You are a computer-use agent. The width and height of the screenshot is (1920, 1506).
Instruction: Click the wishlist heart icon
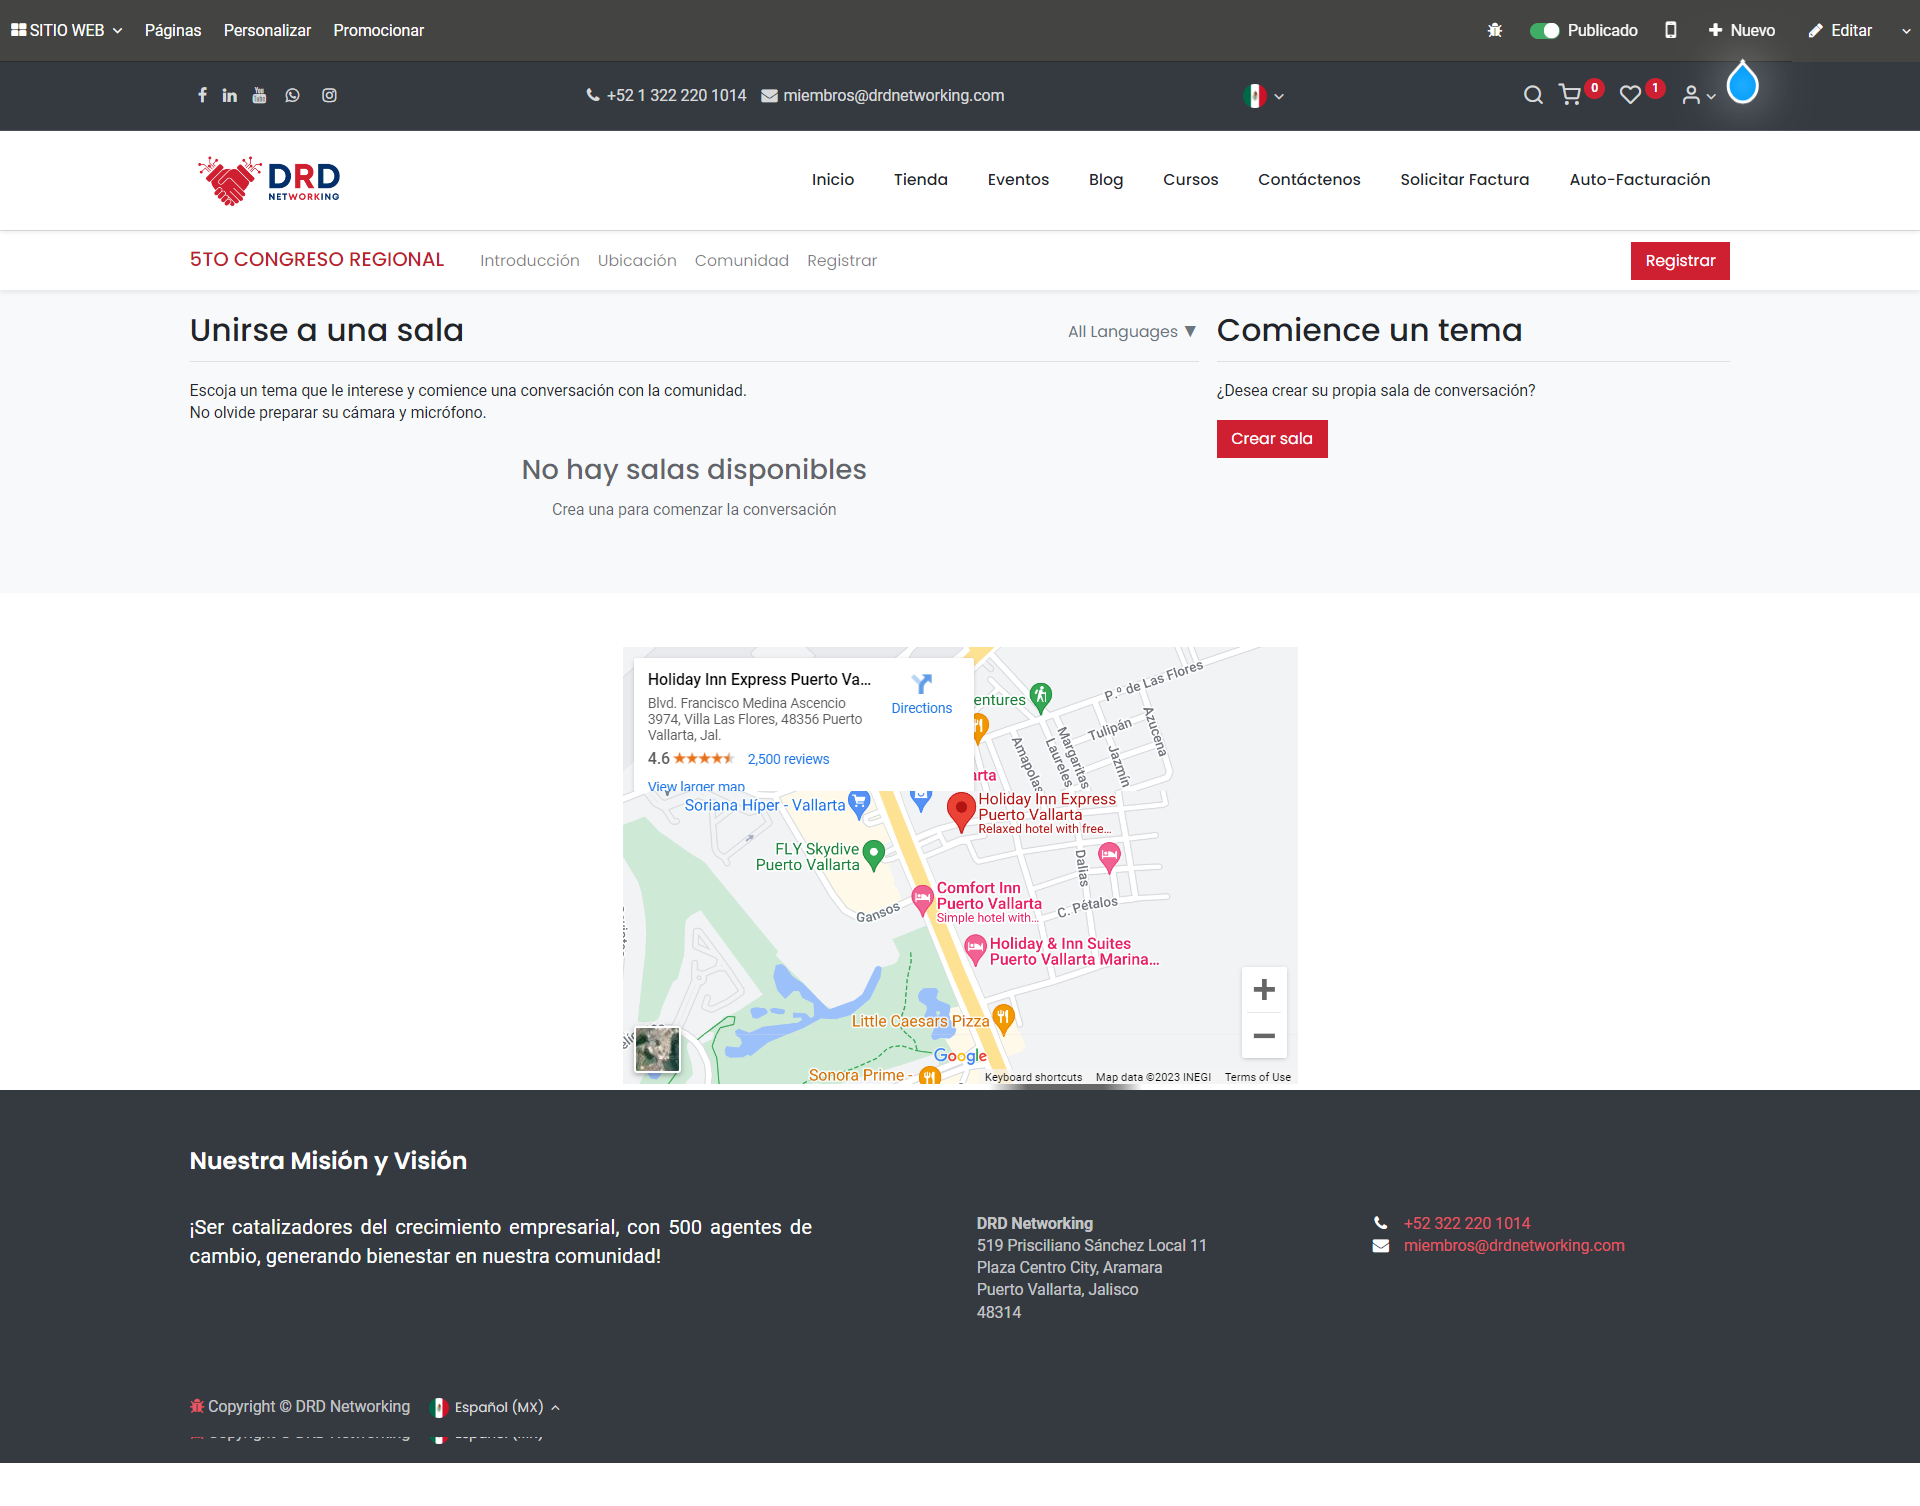pyautogui.click(x=1630, y=95)
